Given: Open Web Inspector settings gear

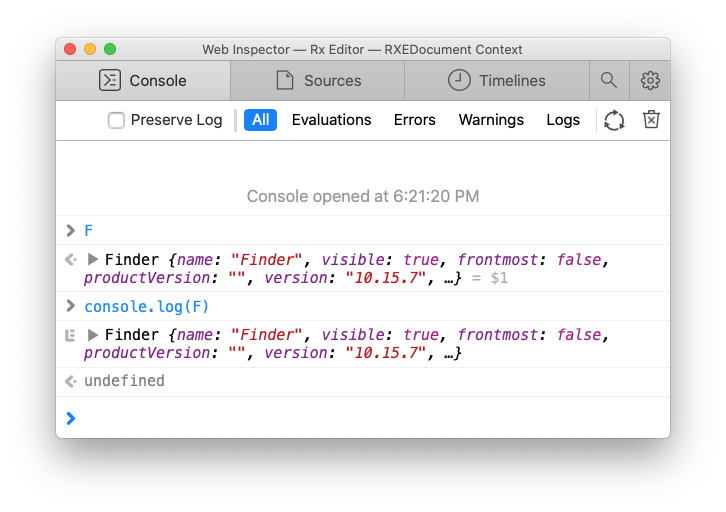Looking at the screenshot, I should pos(650,81).
